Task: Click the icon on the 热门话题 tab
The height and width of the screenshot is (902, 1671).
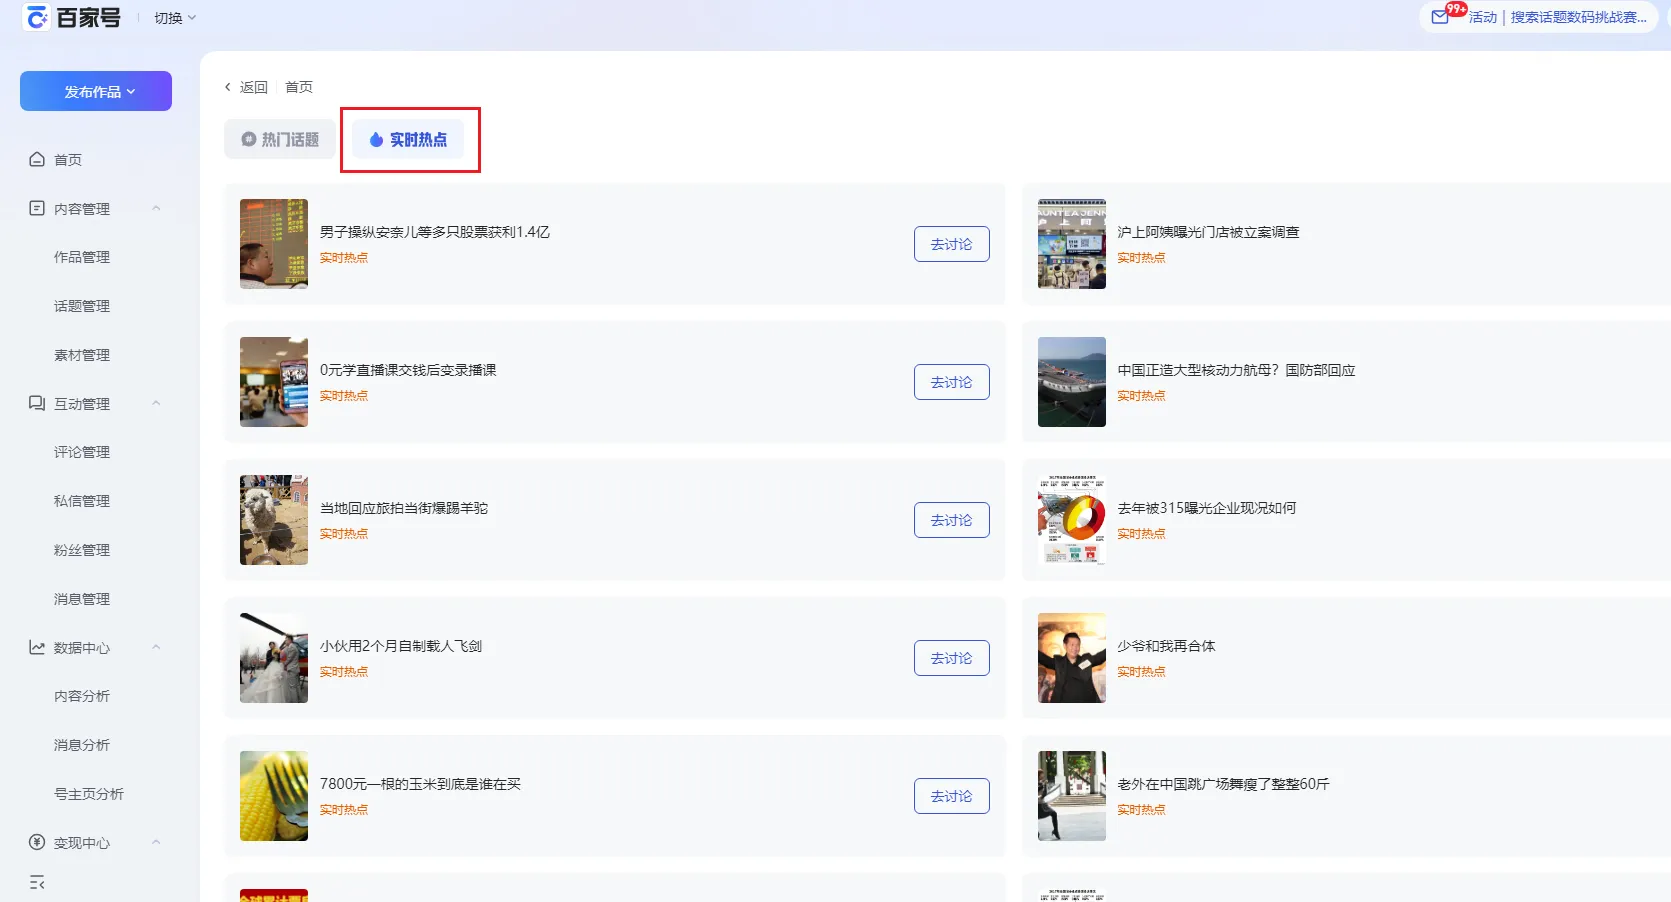Action: point(249,139)
